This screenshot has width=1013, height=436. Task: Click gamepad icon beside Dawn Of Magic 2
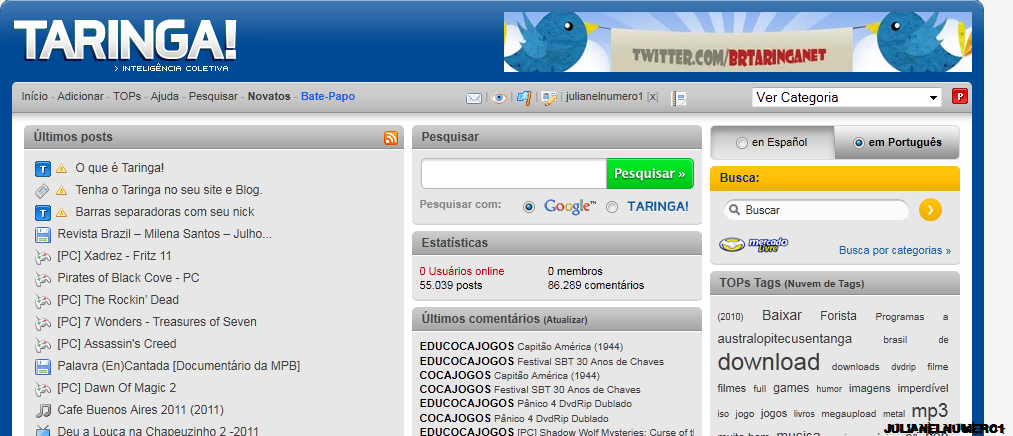click(43, 389)
